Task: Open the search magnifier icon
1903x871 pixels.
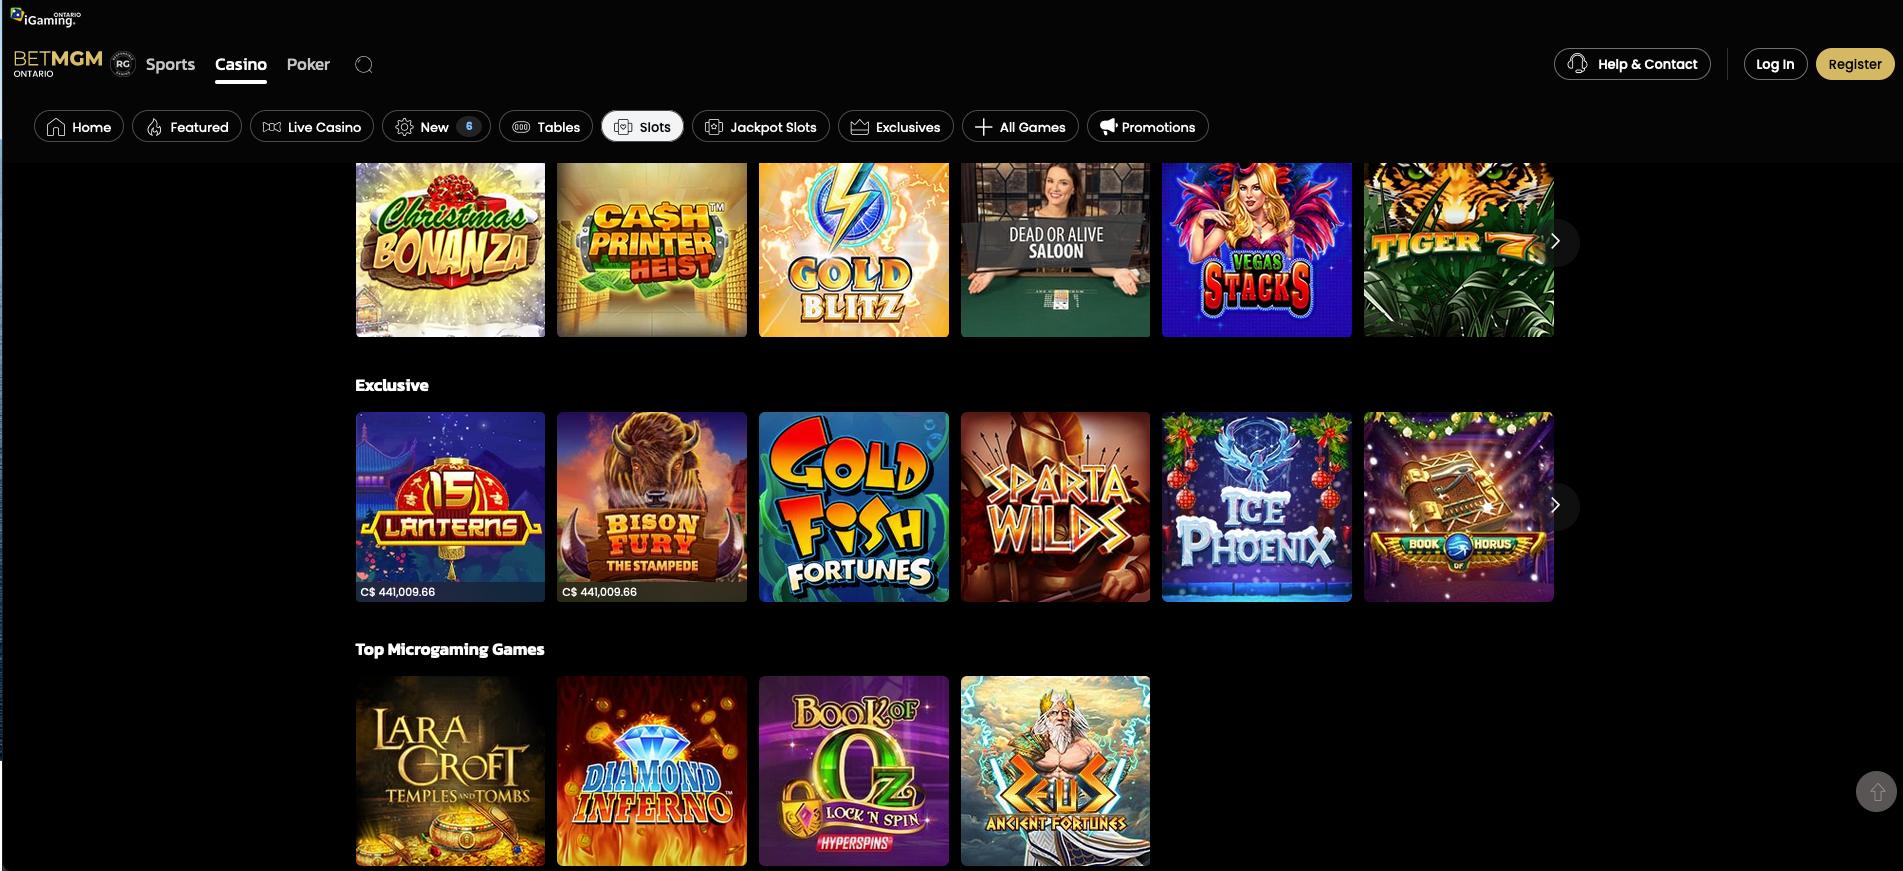Action: [364, 64]
